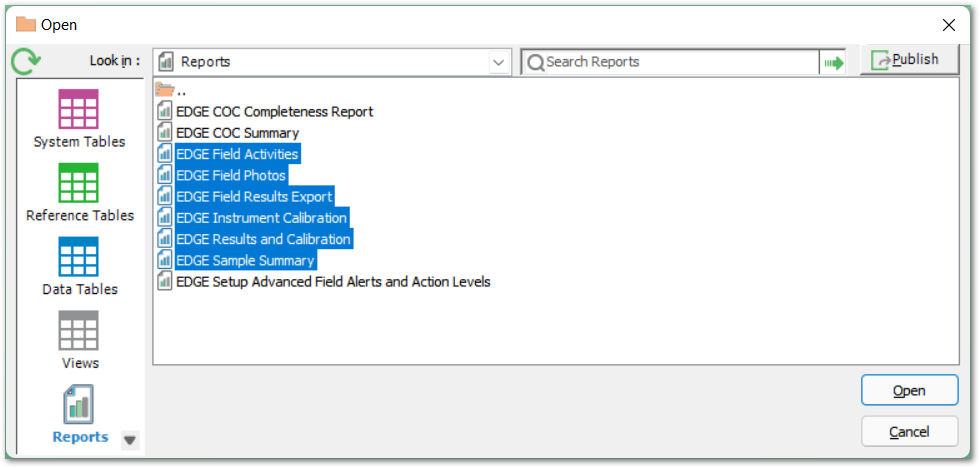
Task: Close the Open dialog window
Action: (x=949, y=25)
